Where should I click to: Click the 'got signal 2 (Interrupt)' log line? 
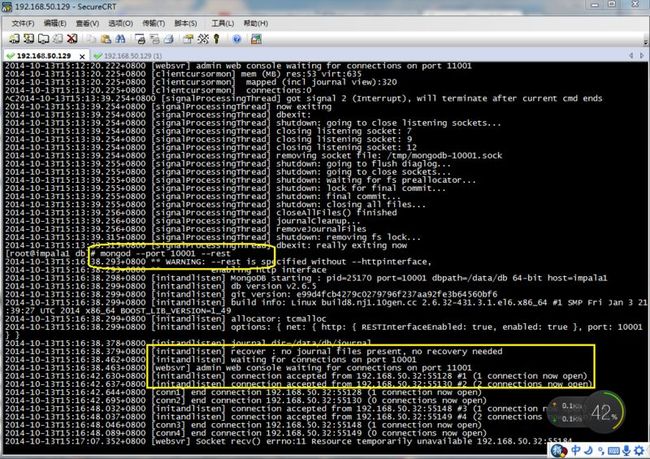point(304,98)
